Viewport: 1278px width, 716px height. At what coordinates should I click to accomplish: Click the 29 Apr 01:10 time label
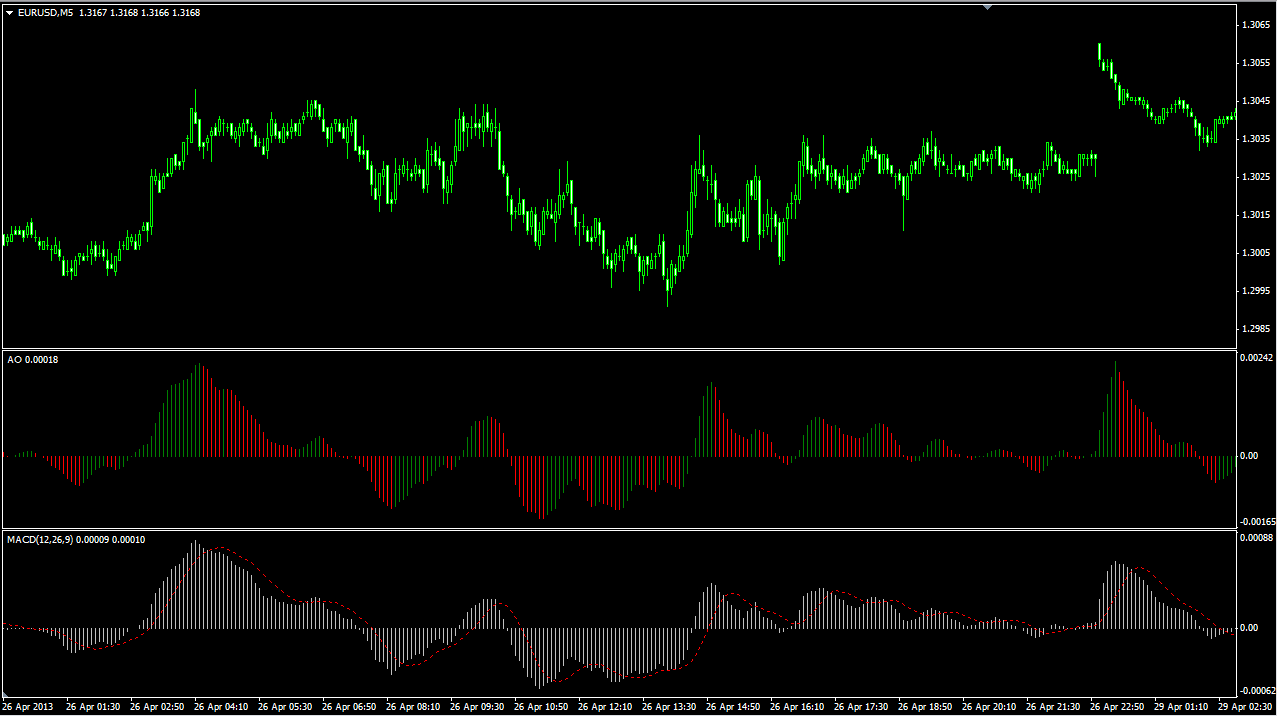[x=1183, y=707]
